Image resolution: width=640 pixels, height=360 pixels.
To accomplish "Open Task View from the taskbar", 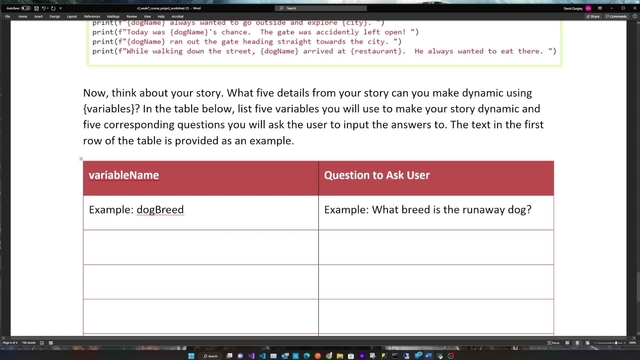I will coord(229,356).
